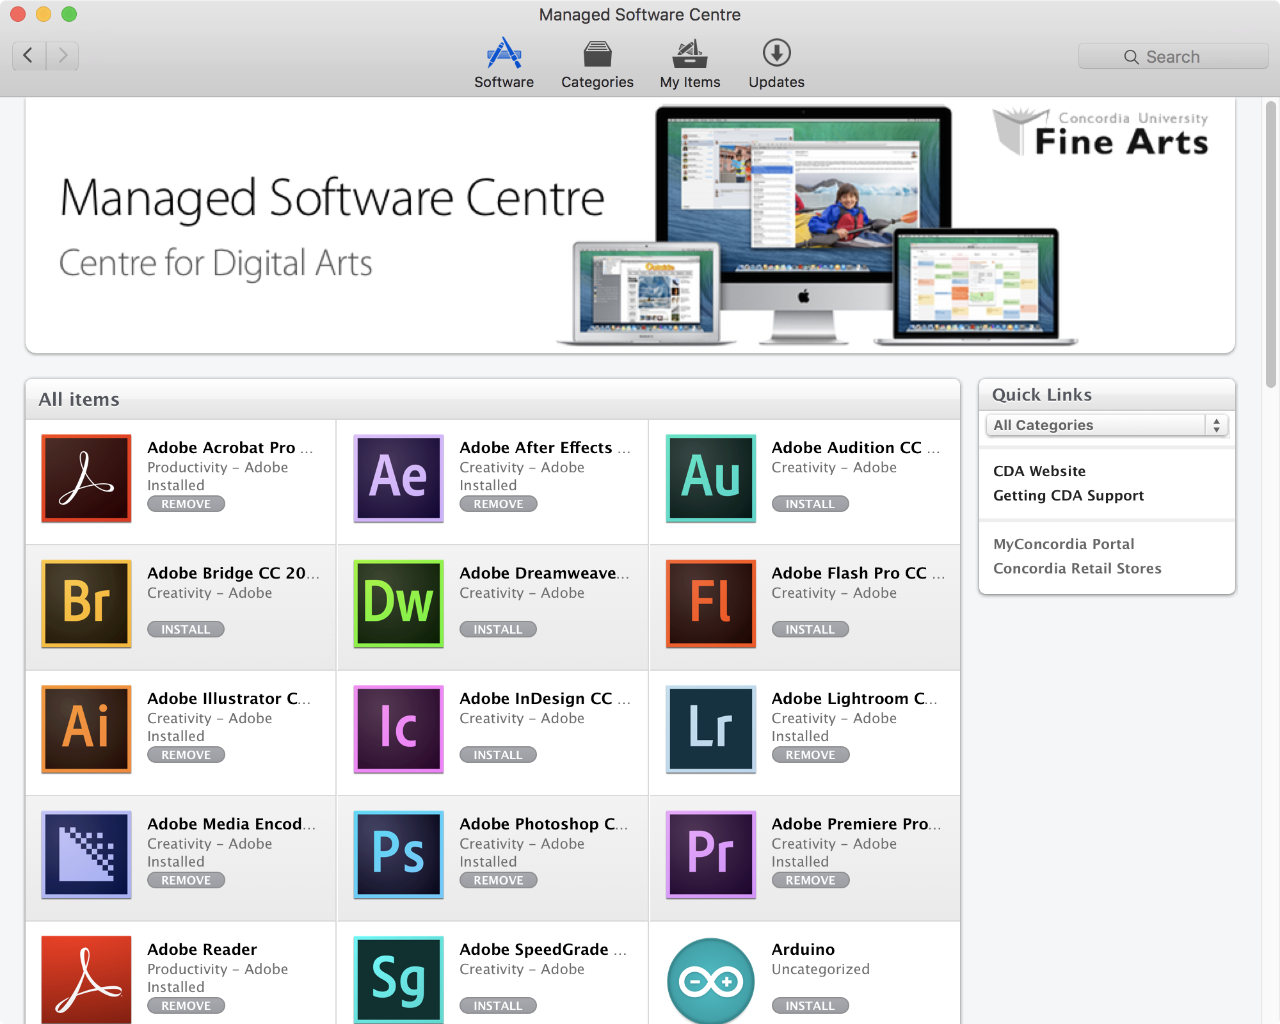Open the All Categories dropdown

tap(1106, 425)
